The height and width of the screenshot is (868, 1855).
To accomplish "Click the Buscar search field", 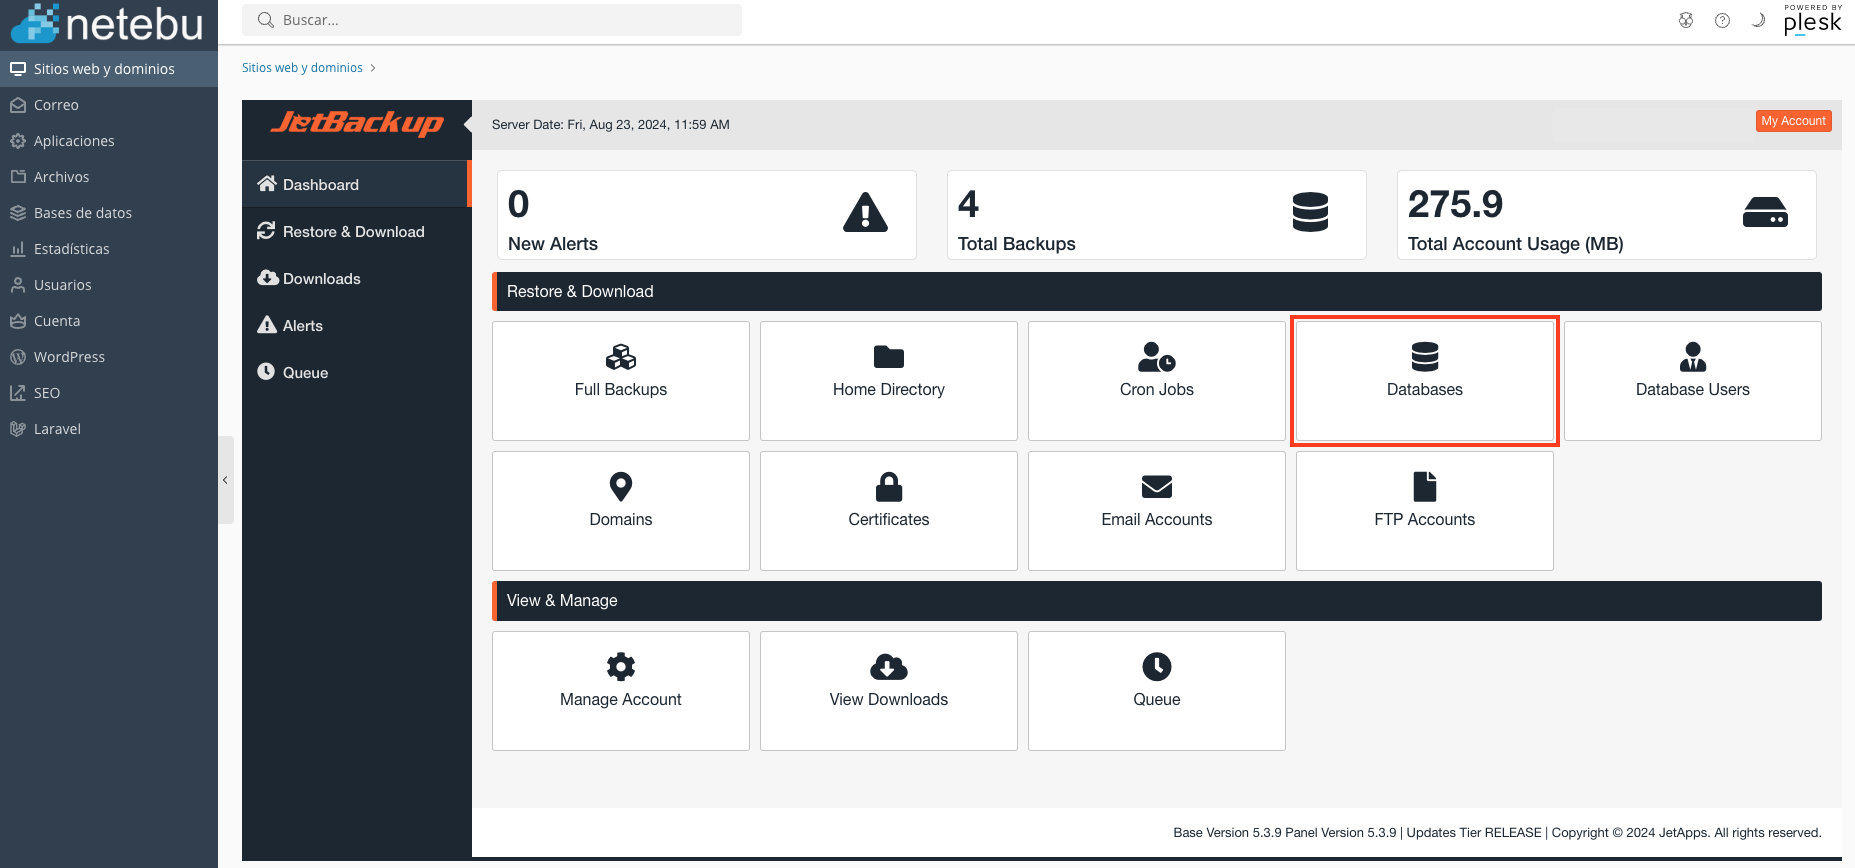I will click(x=492, y=20).
